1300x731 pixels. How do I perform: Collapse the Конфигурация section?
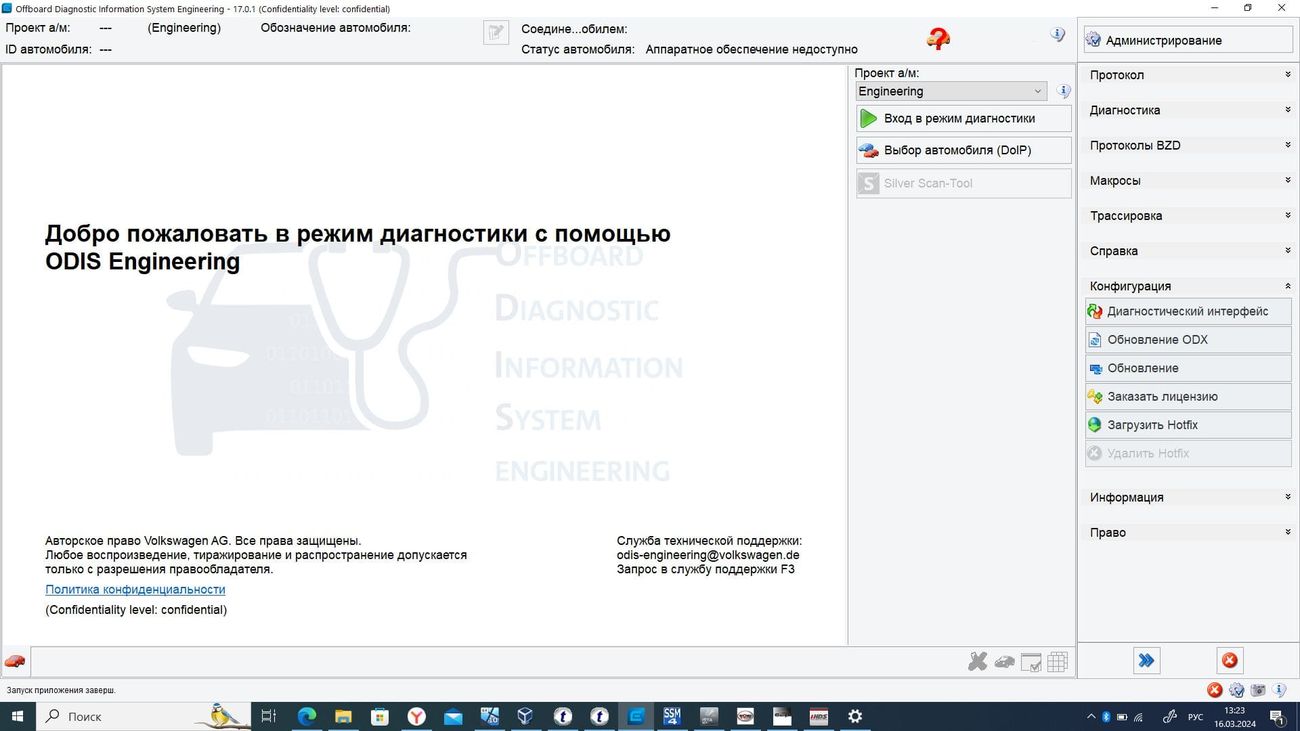1188,286
